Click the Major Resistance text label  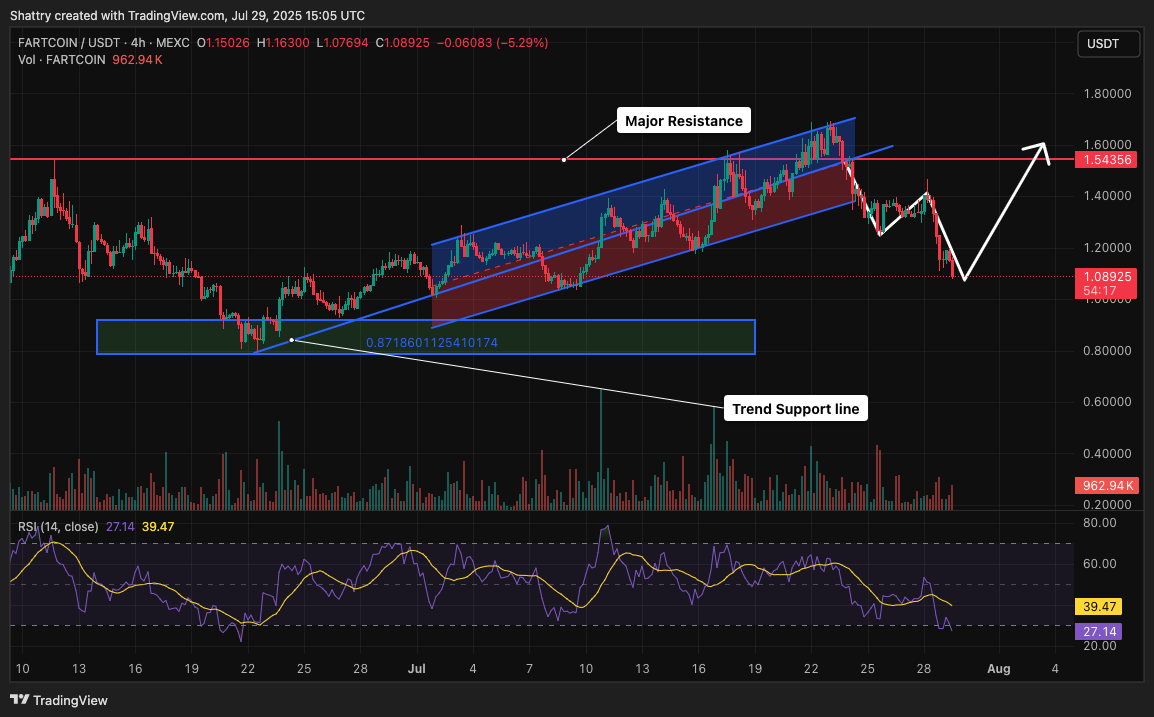tap(683, 121)
